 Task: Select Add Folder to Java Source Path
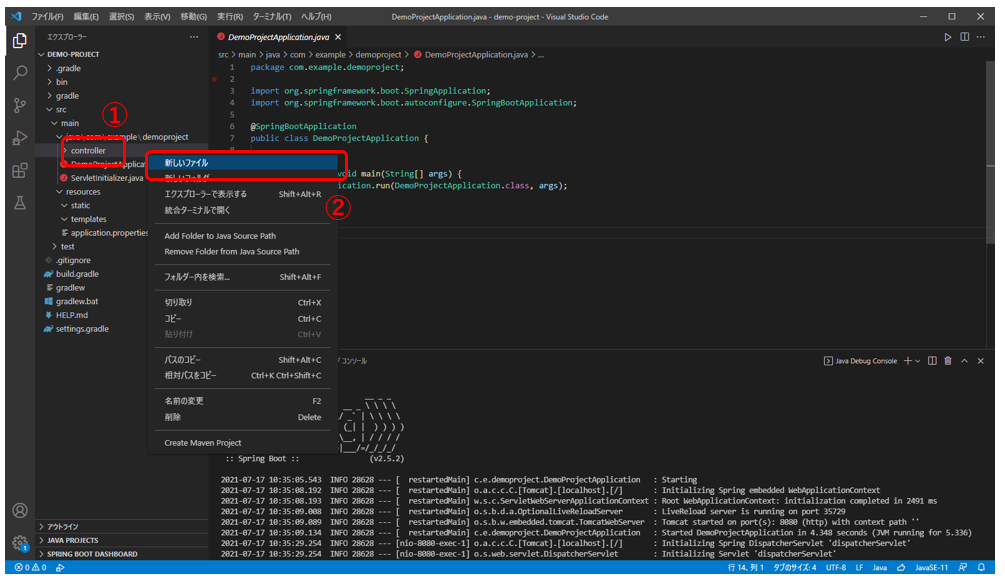point(242,236)
